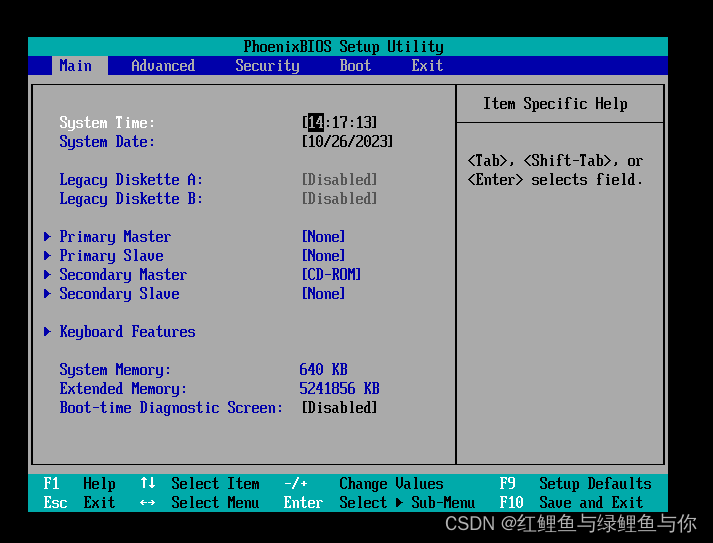Go to the Boot tab
Screen dimensions: 713x543
tap(355, 66)
